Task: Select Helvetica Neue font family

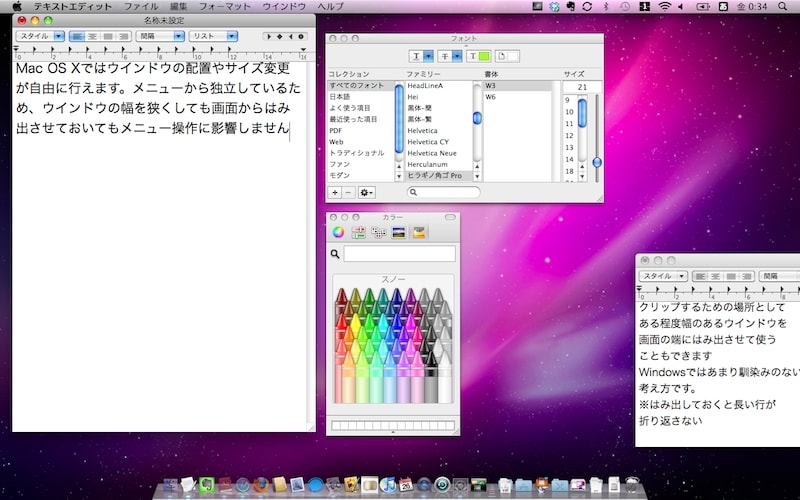Action: [x=432, y=153]
